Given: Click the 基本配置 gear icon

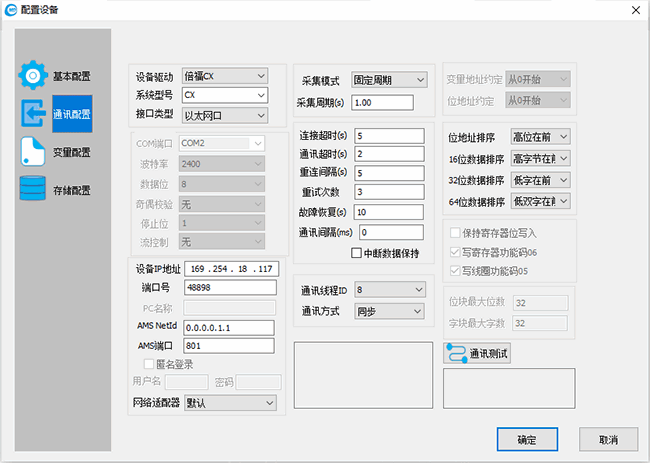Looking at the screenshot, I should pyautogui.click(x=34, y=75).
